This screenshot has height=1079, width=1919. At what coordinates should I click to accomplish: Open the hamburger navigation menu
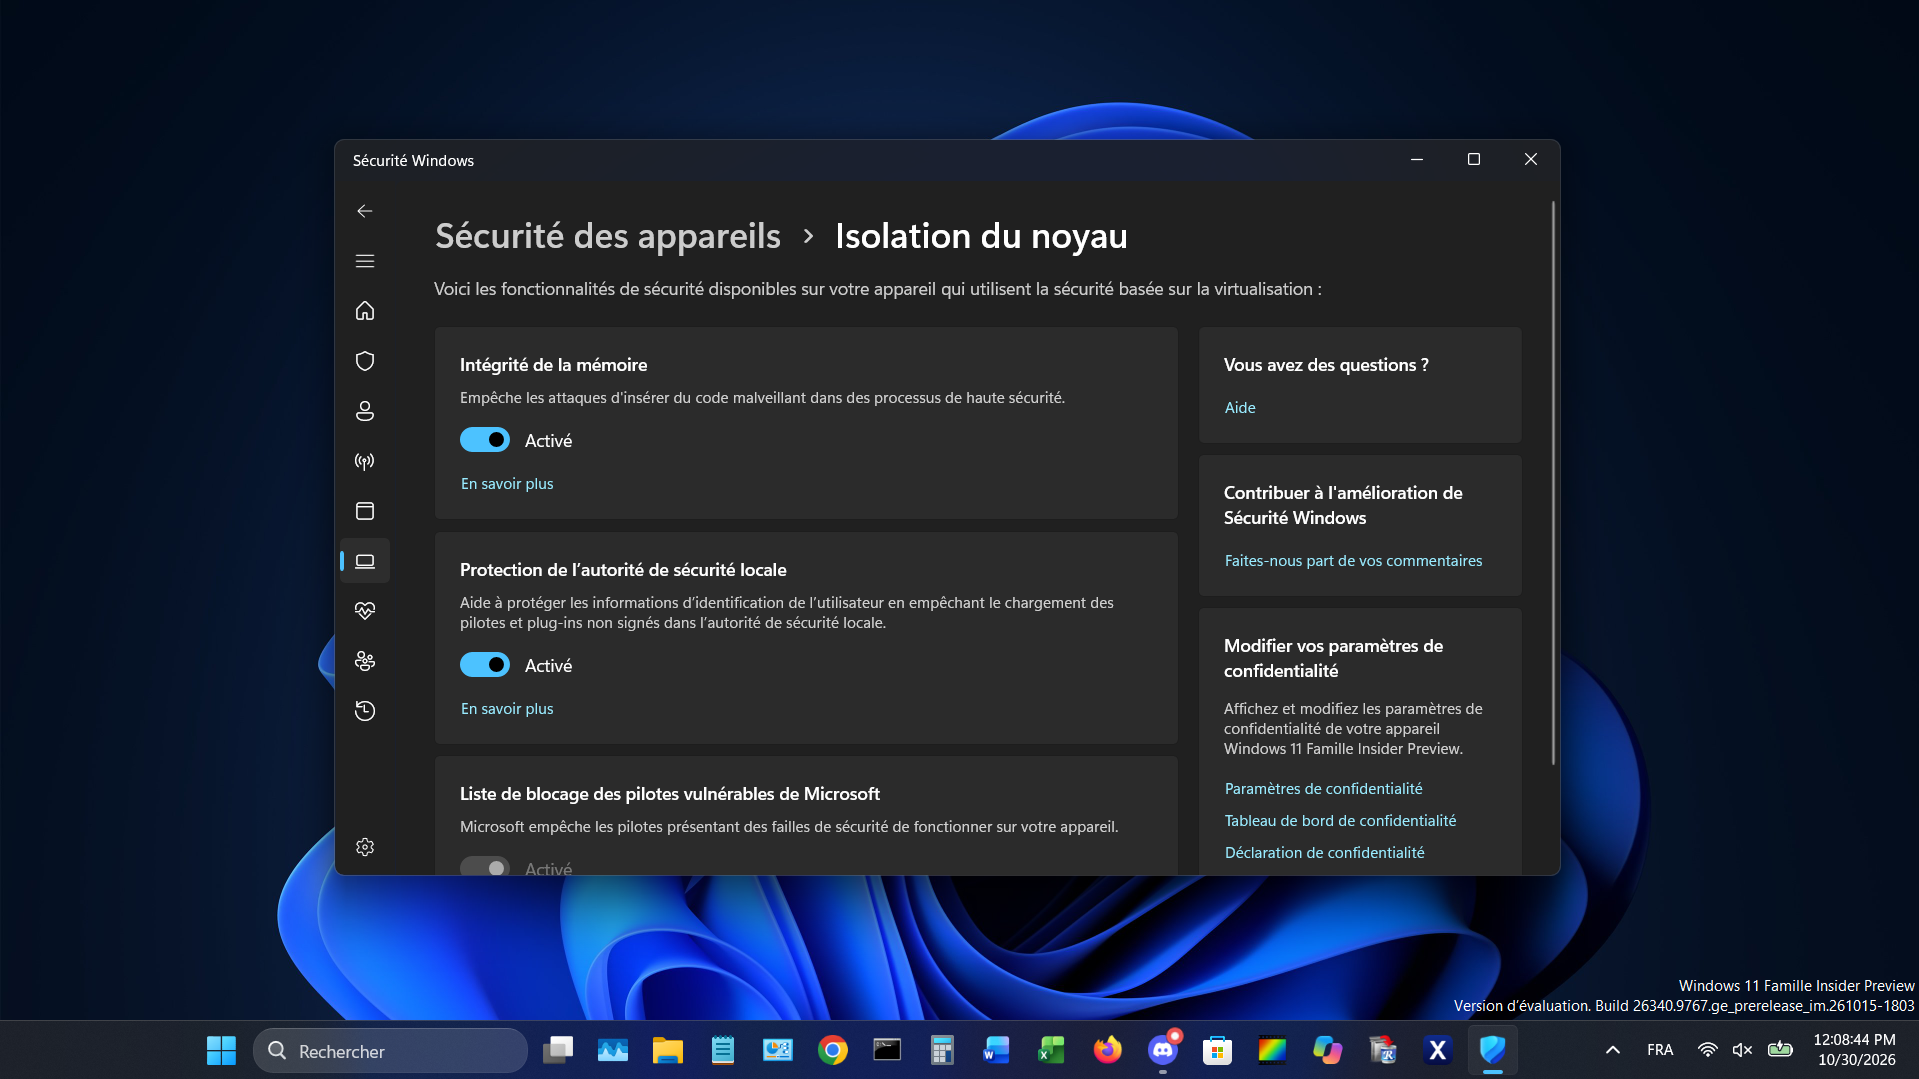point(365,261)
